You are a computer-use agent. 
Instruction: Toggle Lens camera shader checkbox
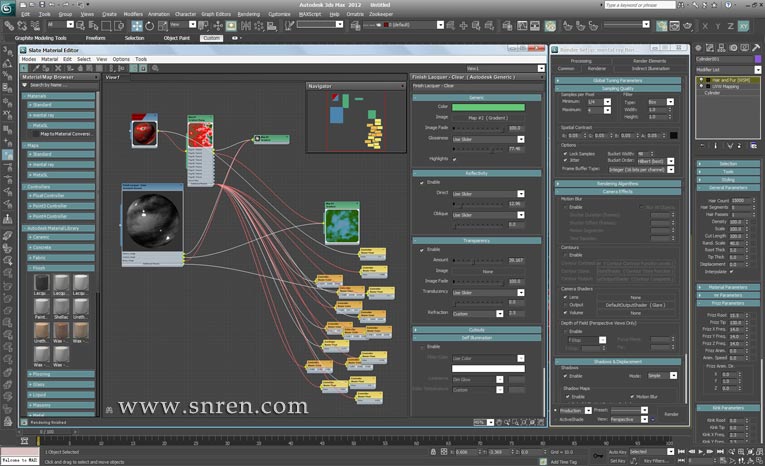point(565,297)
